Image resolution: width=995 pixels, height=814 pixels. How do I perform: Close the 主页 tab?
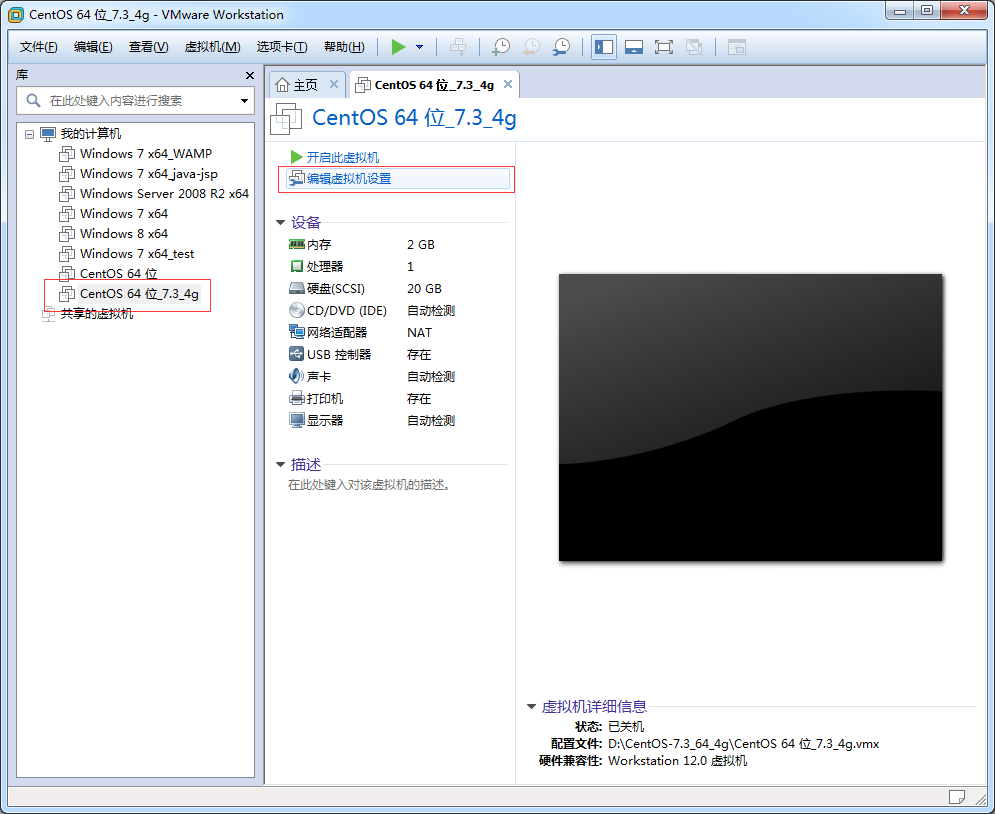[334, 84]
